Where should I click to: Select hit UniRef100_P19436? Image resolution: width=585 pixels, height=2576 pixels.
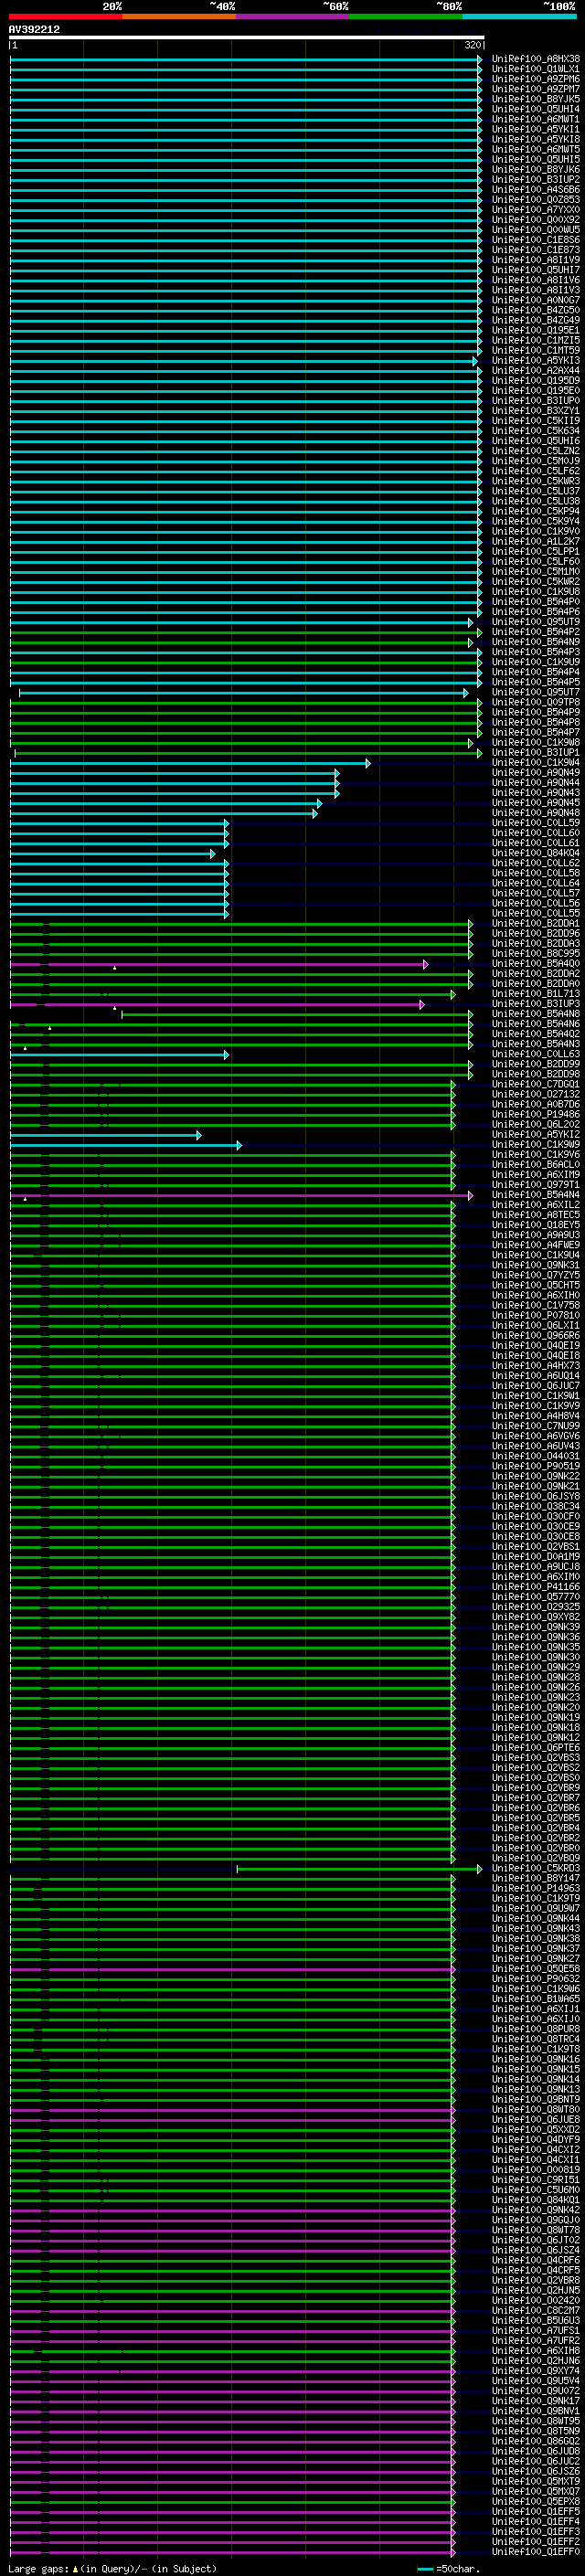[x=535, y=1114]
